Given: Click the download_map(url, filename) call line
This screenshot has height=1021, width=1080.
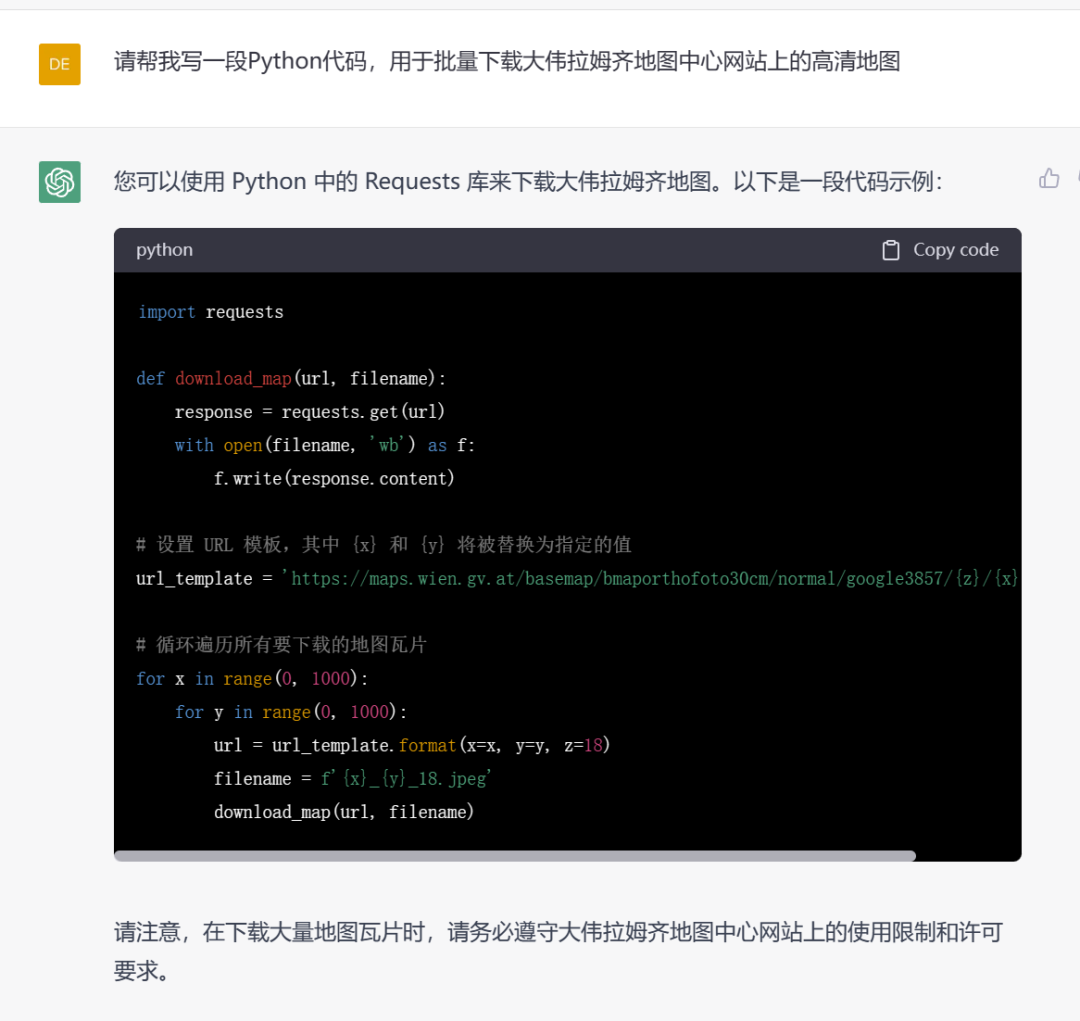Looking at the screenshot, I should tap(344, 812).
